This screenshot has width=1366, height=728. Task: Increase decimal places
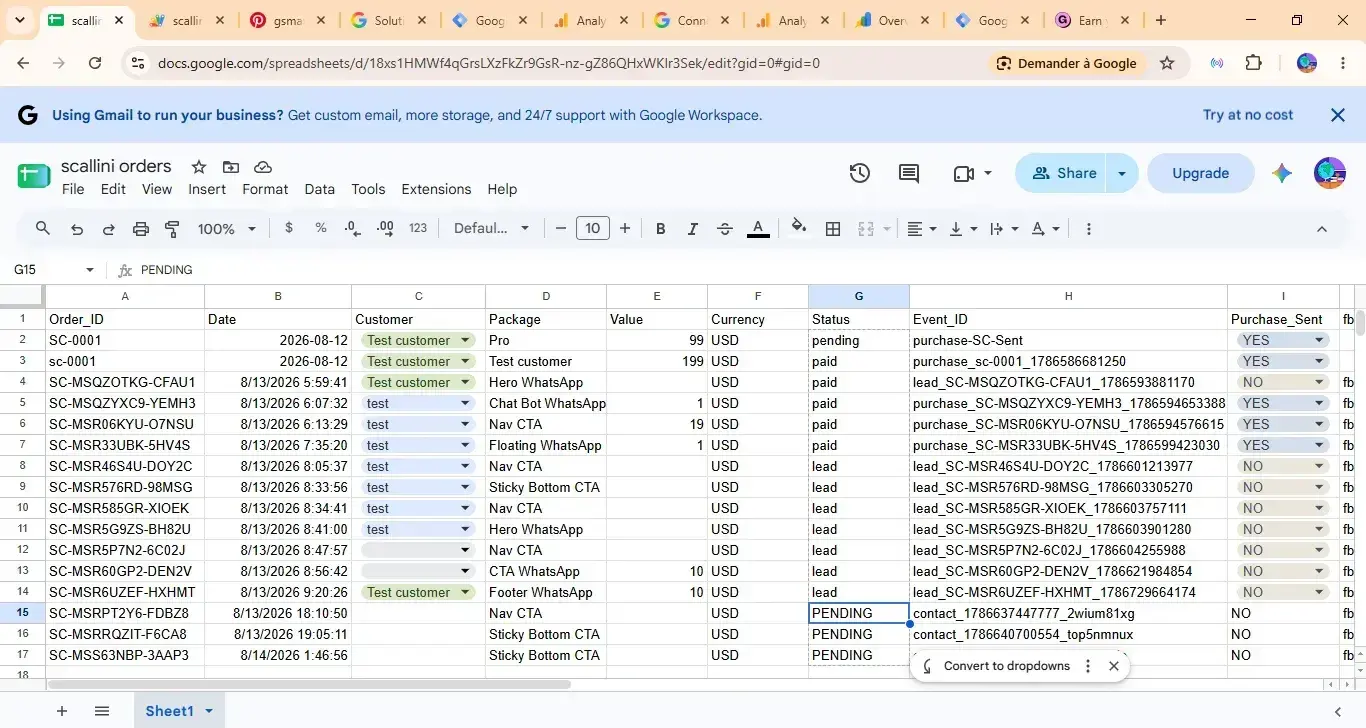385,229
